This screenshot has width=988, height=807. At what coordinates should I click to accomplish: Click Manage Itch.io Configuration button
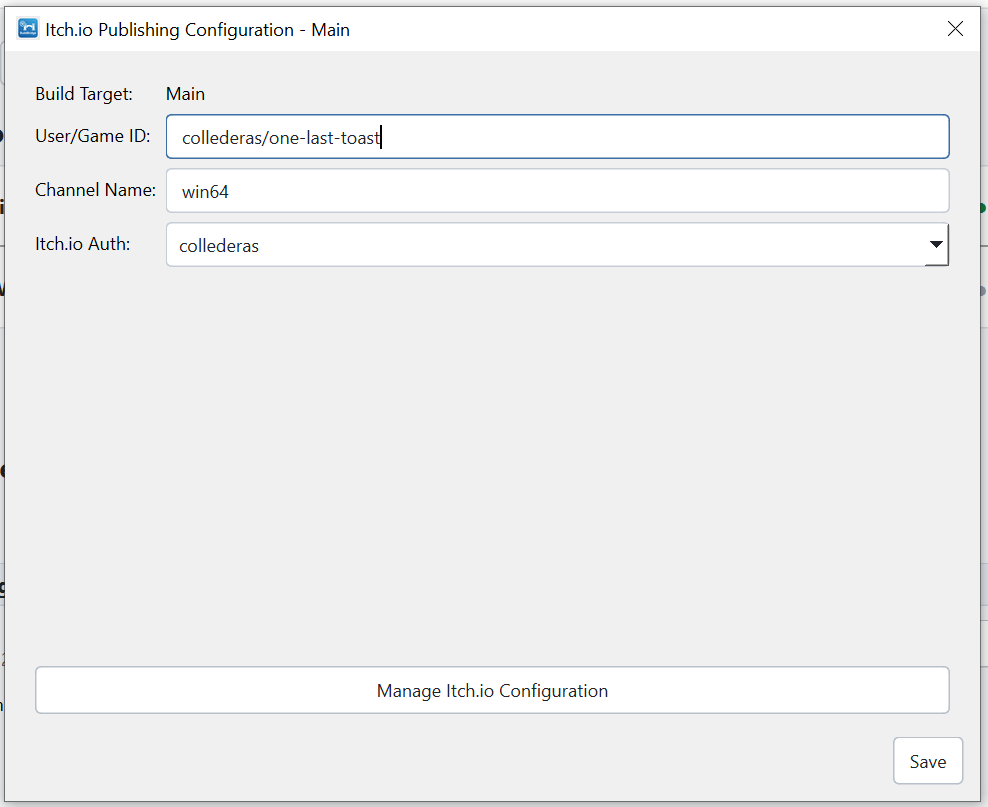(492, 690)
